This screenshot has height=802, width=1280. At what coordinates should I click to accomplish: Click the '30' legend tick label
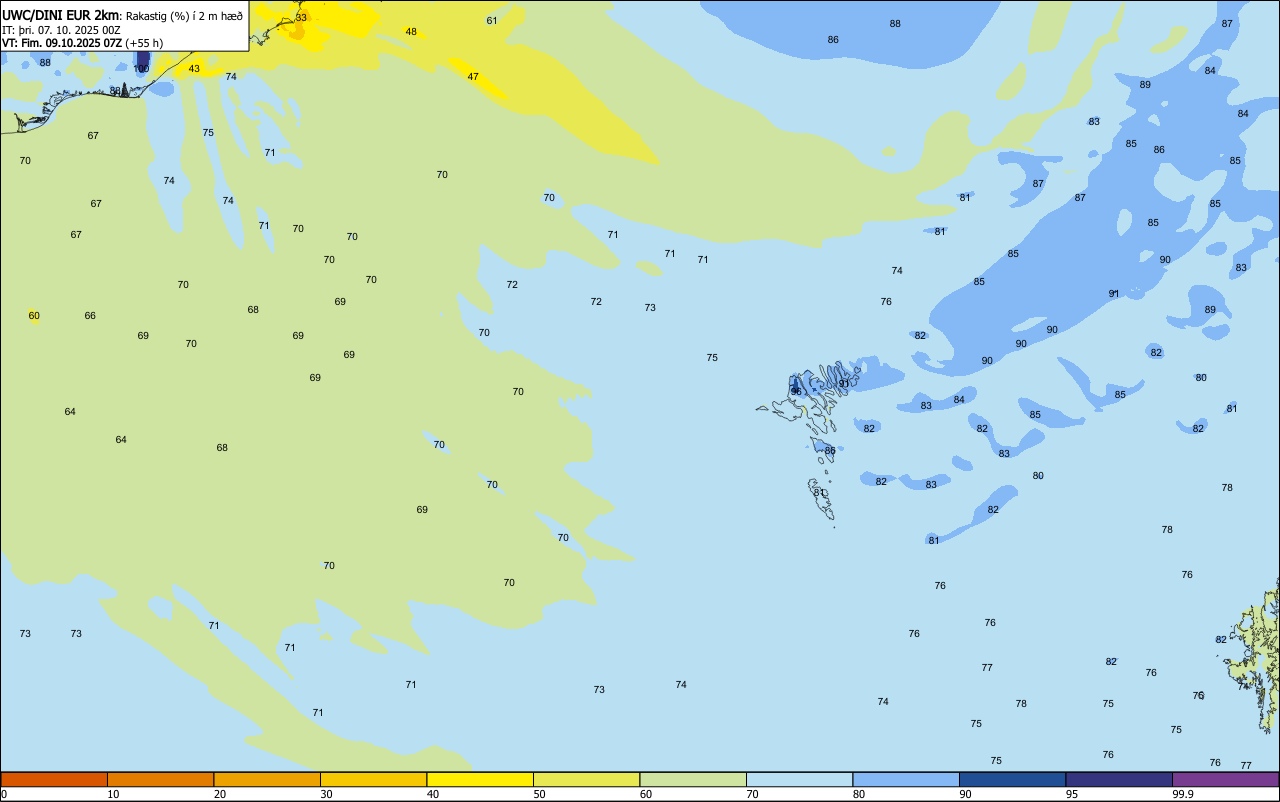[x=326, y=794]
